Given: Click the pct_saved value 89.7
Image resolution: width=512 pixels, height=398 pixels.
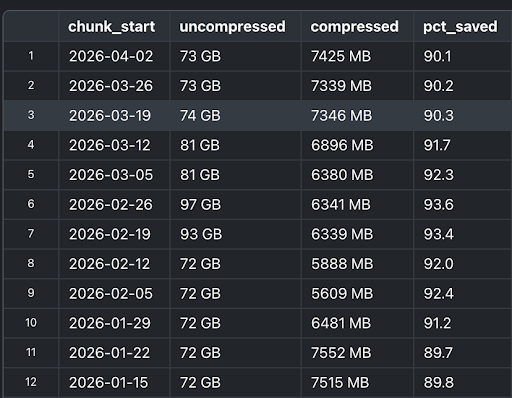Looking at the screenshot, I should click(x=463, y=353).
